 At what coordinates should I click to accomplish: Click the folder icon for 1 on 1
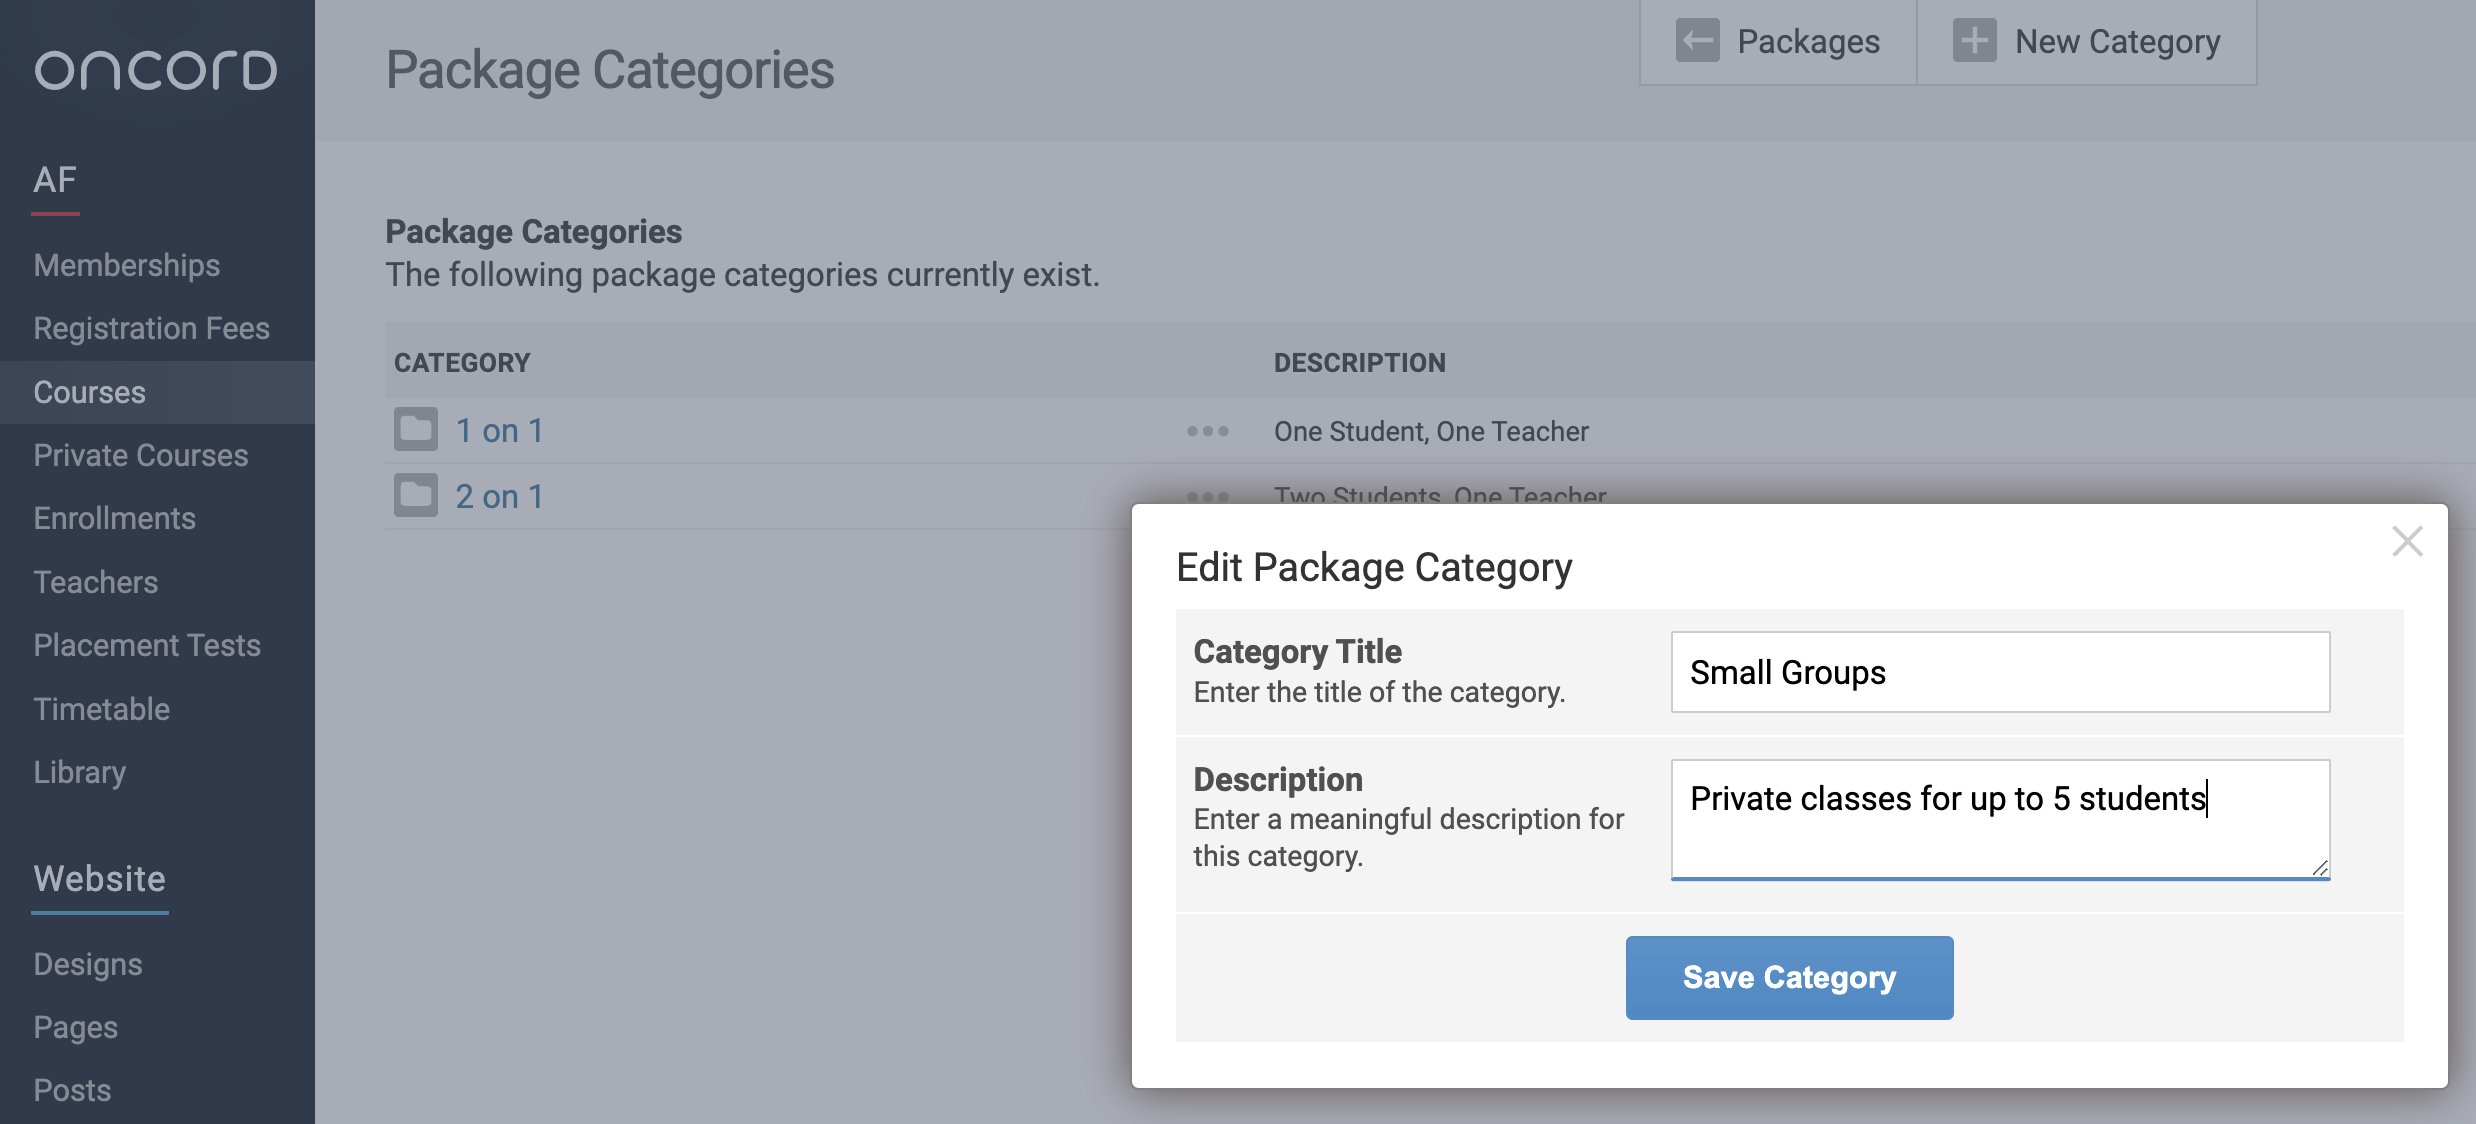(x=416, y=430)
